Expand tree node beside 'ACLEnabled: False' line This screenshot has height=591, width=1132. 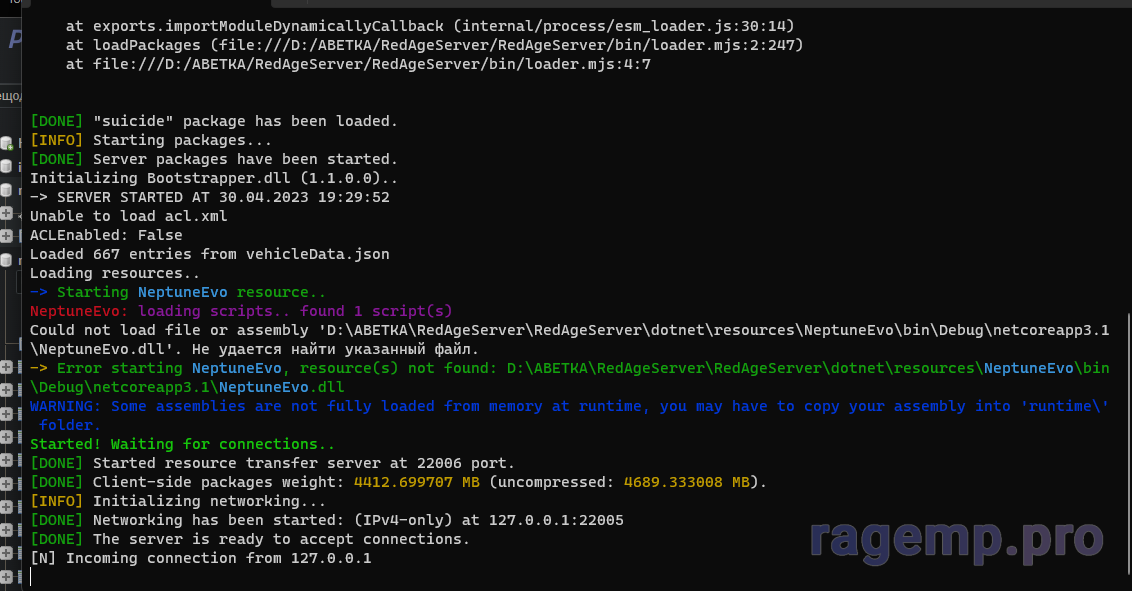point(6,236)
